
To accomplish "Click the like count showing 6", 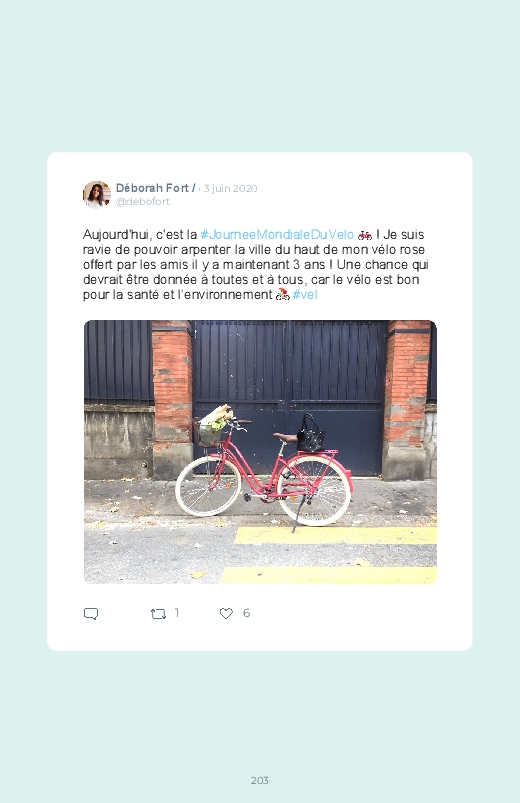I will 246,612.
